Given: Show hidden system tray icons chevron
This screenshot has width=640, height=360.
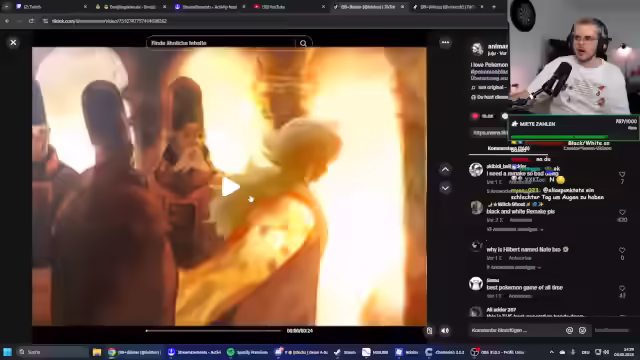Looking at the screenshot, I should pyautogui.click(x=552, y=352).
